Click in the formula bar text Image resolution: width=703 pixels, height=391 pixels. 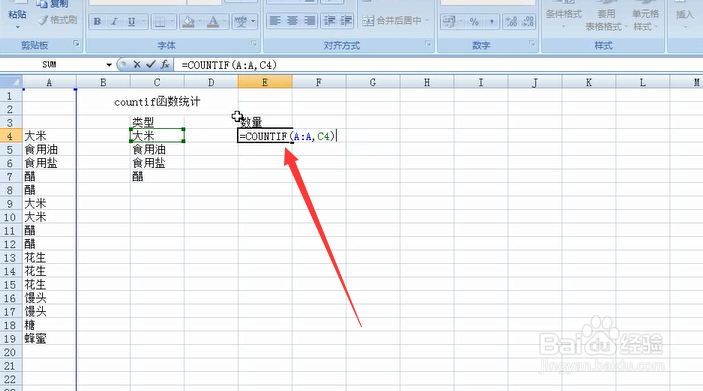tap(229, 65)
